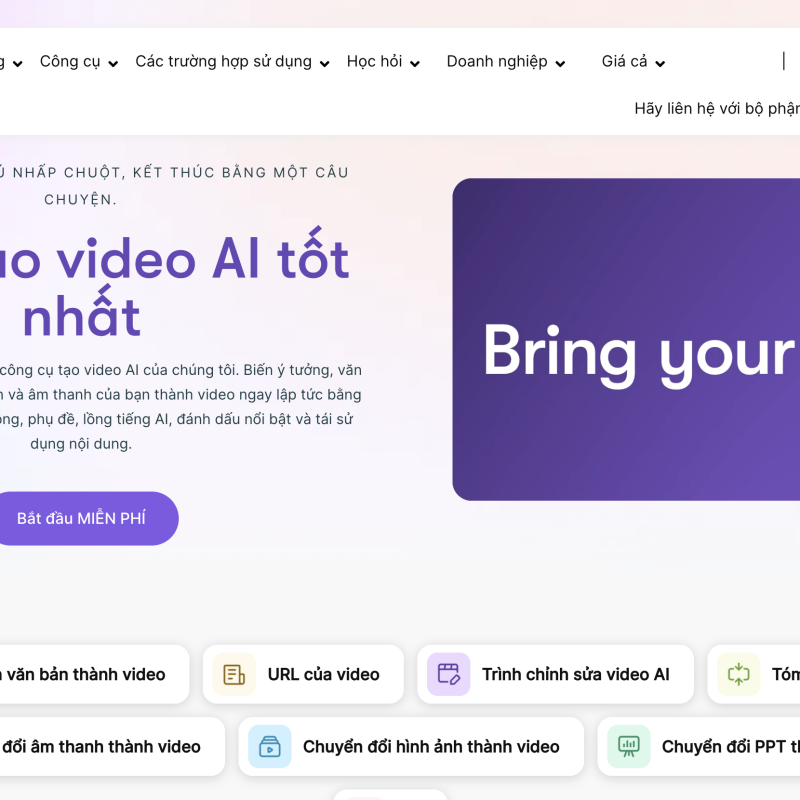Expand the chevron next to Công cụ
The height and width of the screenshot is (800, 800).
tap(113, 64)
